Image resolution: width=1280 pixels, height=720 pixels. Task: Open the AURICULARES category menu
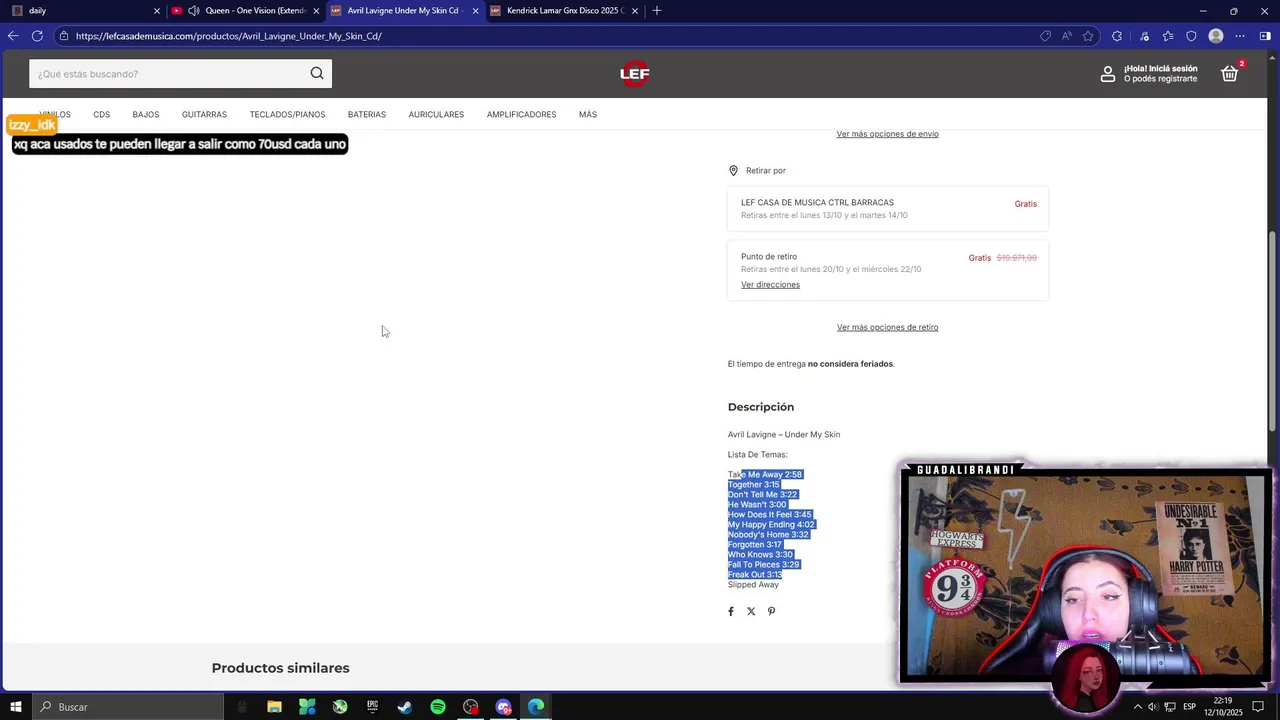436,115
